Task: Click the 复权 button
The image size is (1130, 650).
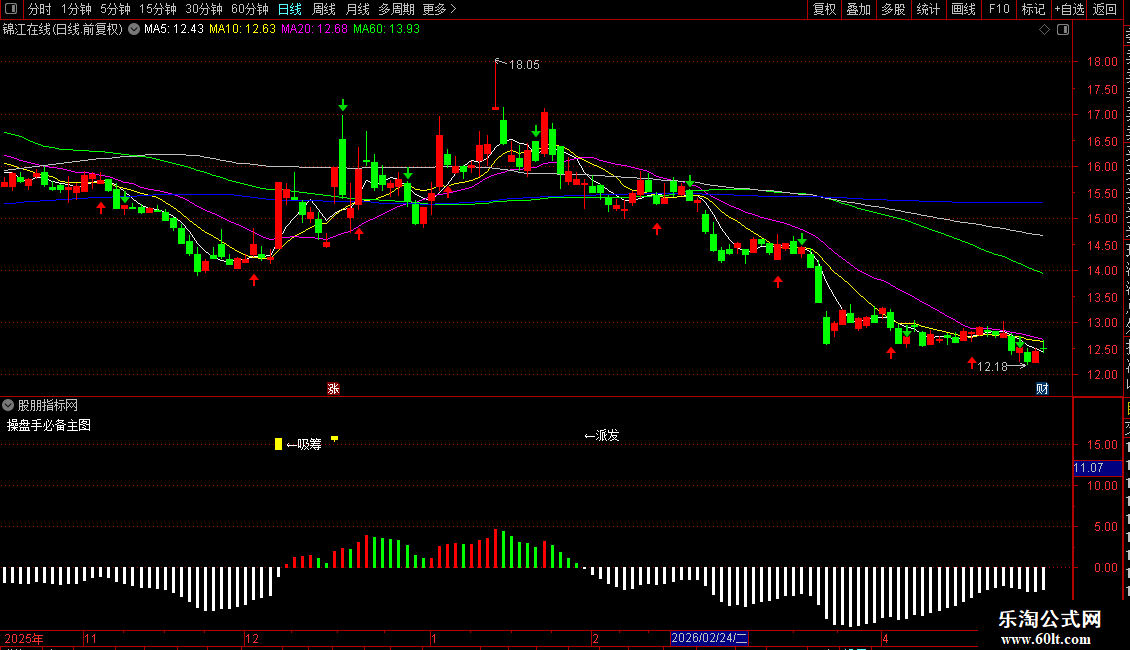Action: (x=824, y=9)
